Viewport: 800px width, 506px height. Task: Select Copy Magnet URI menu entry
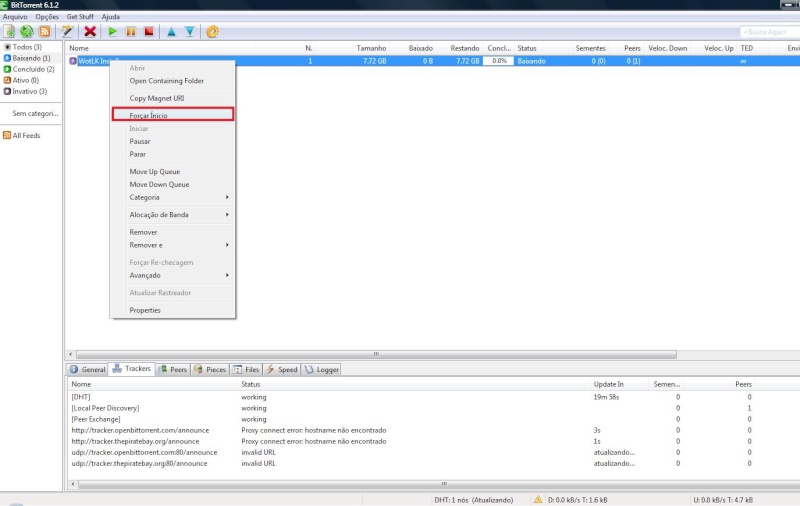[172, 98]
